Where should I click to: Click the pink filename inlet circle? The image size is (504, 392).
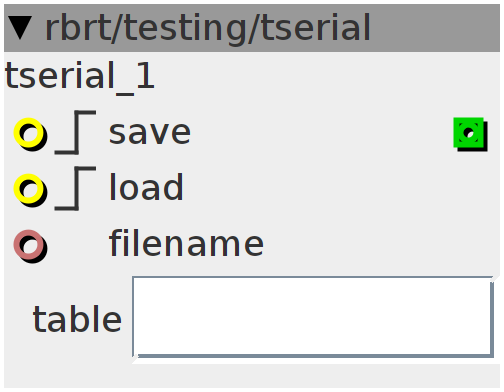tap(30, 246)
